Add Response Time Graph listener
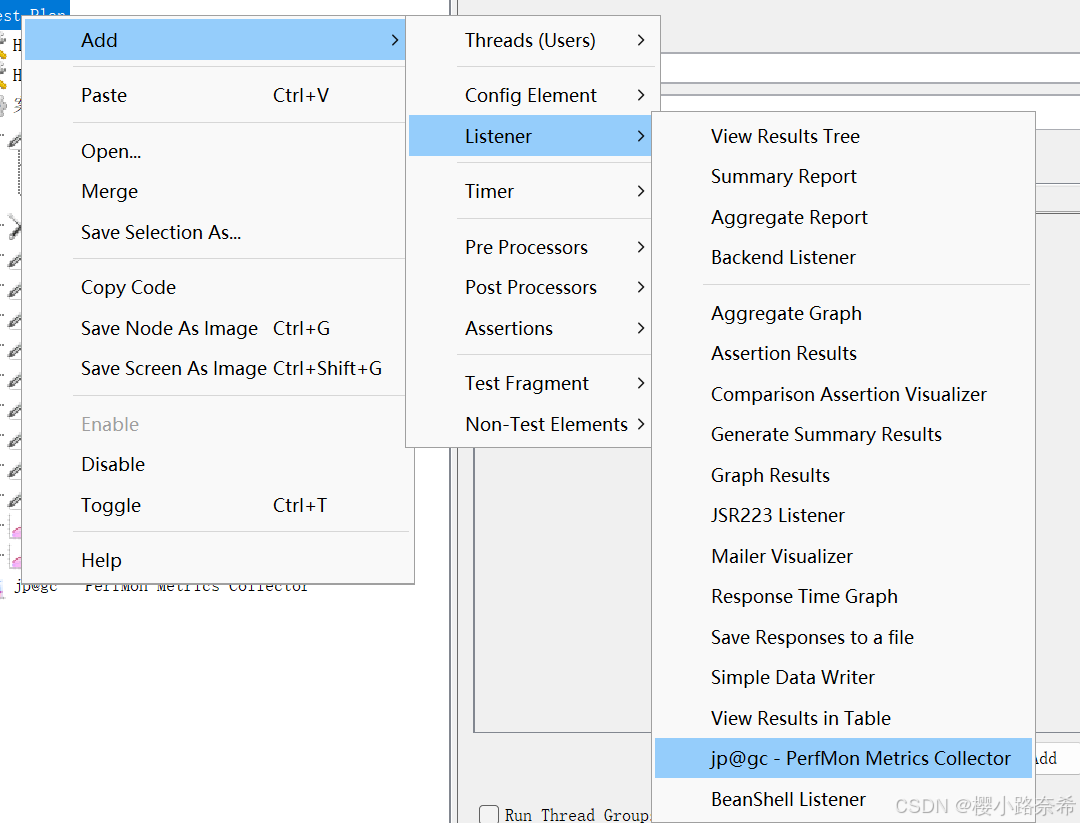Screen dimensions: 1080x823 843,596
